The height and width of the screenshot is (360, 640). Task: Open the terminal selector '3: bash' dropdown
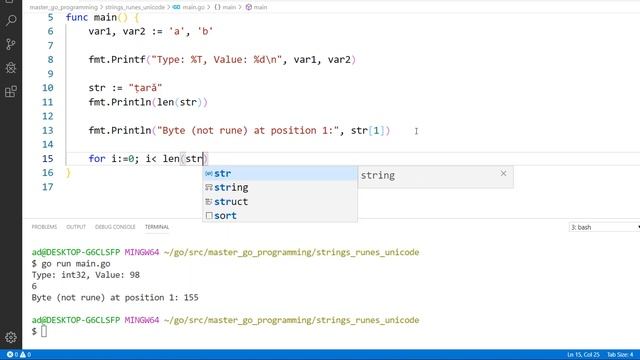tap(604, 227)
